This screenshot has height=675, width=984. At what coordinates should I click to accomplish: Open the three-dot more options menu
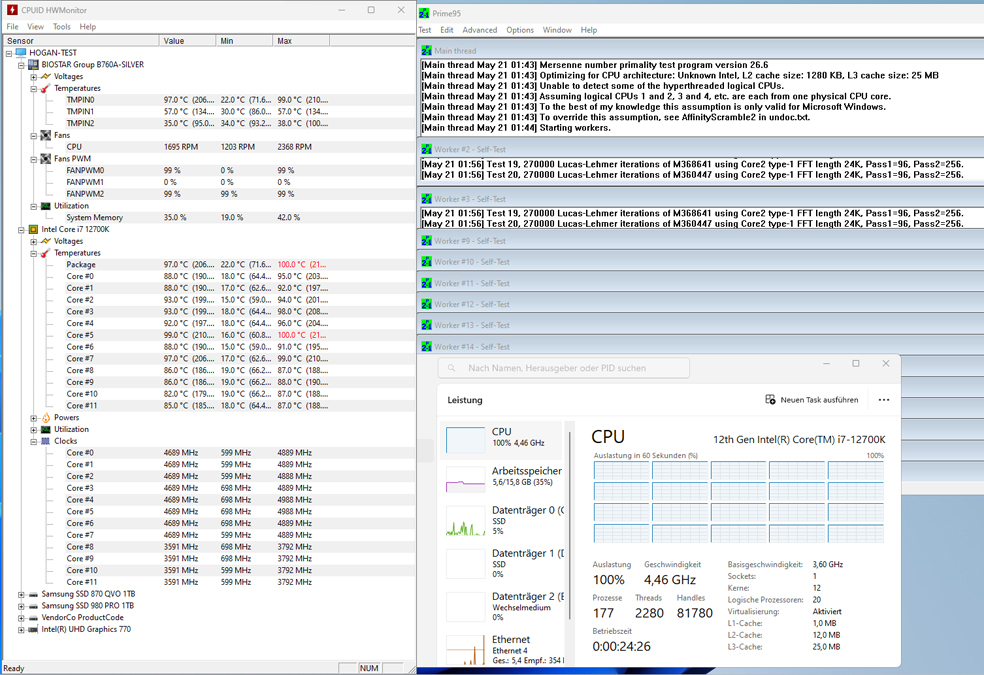(884, 400)
